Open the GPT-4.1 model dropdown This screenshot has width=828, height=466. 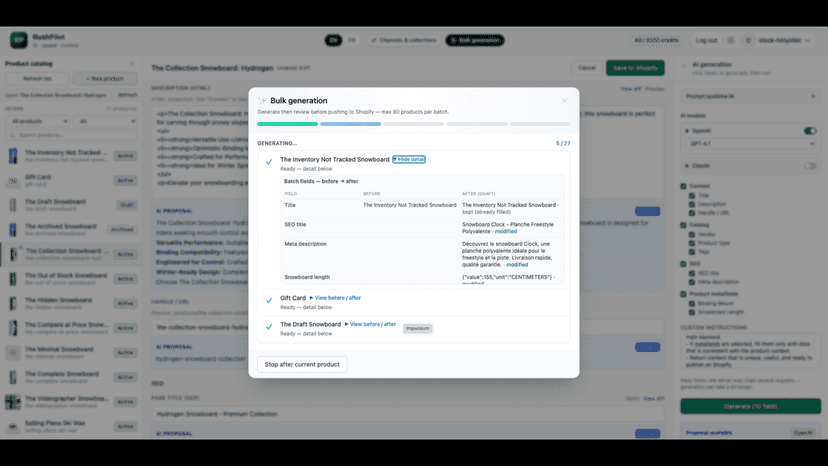750,144
